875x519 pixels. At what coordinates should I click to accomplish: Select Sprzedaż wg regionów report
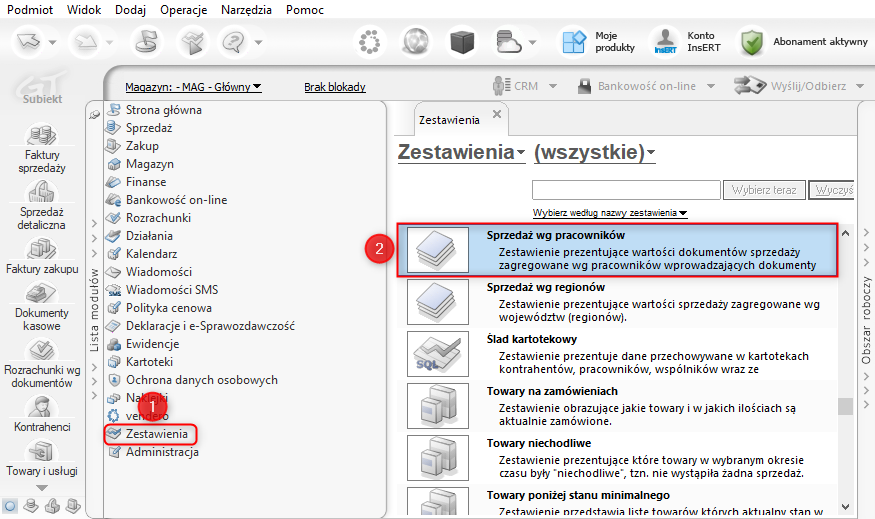[617, 302]
